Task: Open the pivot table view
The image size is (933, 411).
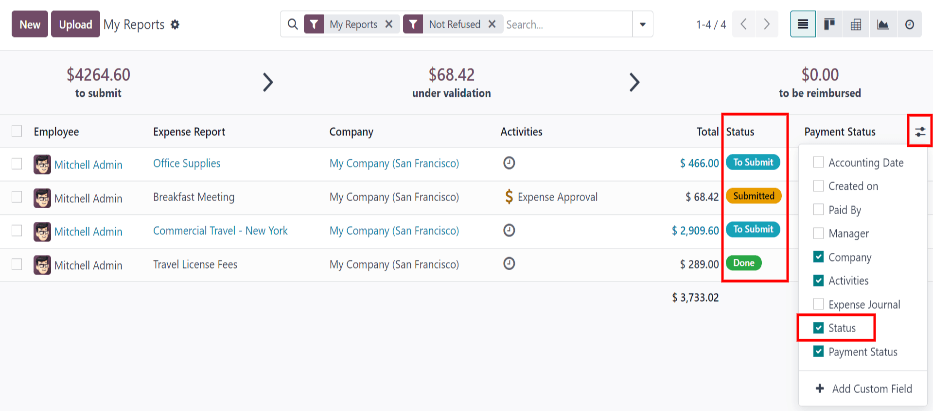Action: click(856, 24)
